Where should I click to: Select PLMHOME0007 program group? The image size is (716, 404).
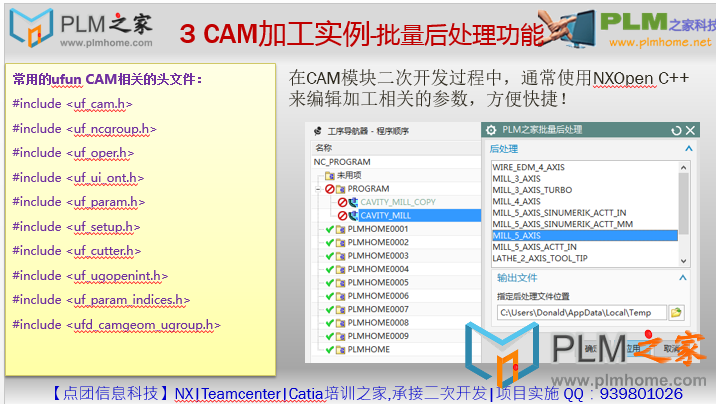click(378, 309)
